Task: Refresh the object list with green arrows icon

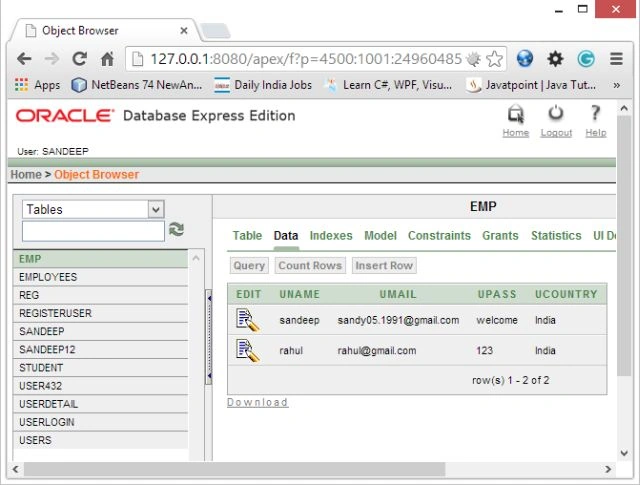Action: coord(176,229)
